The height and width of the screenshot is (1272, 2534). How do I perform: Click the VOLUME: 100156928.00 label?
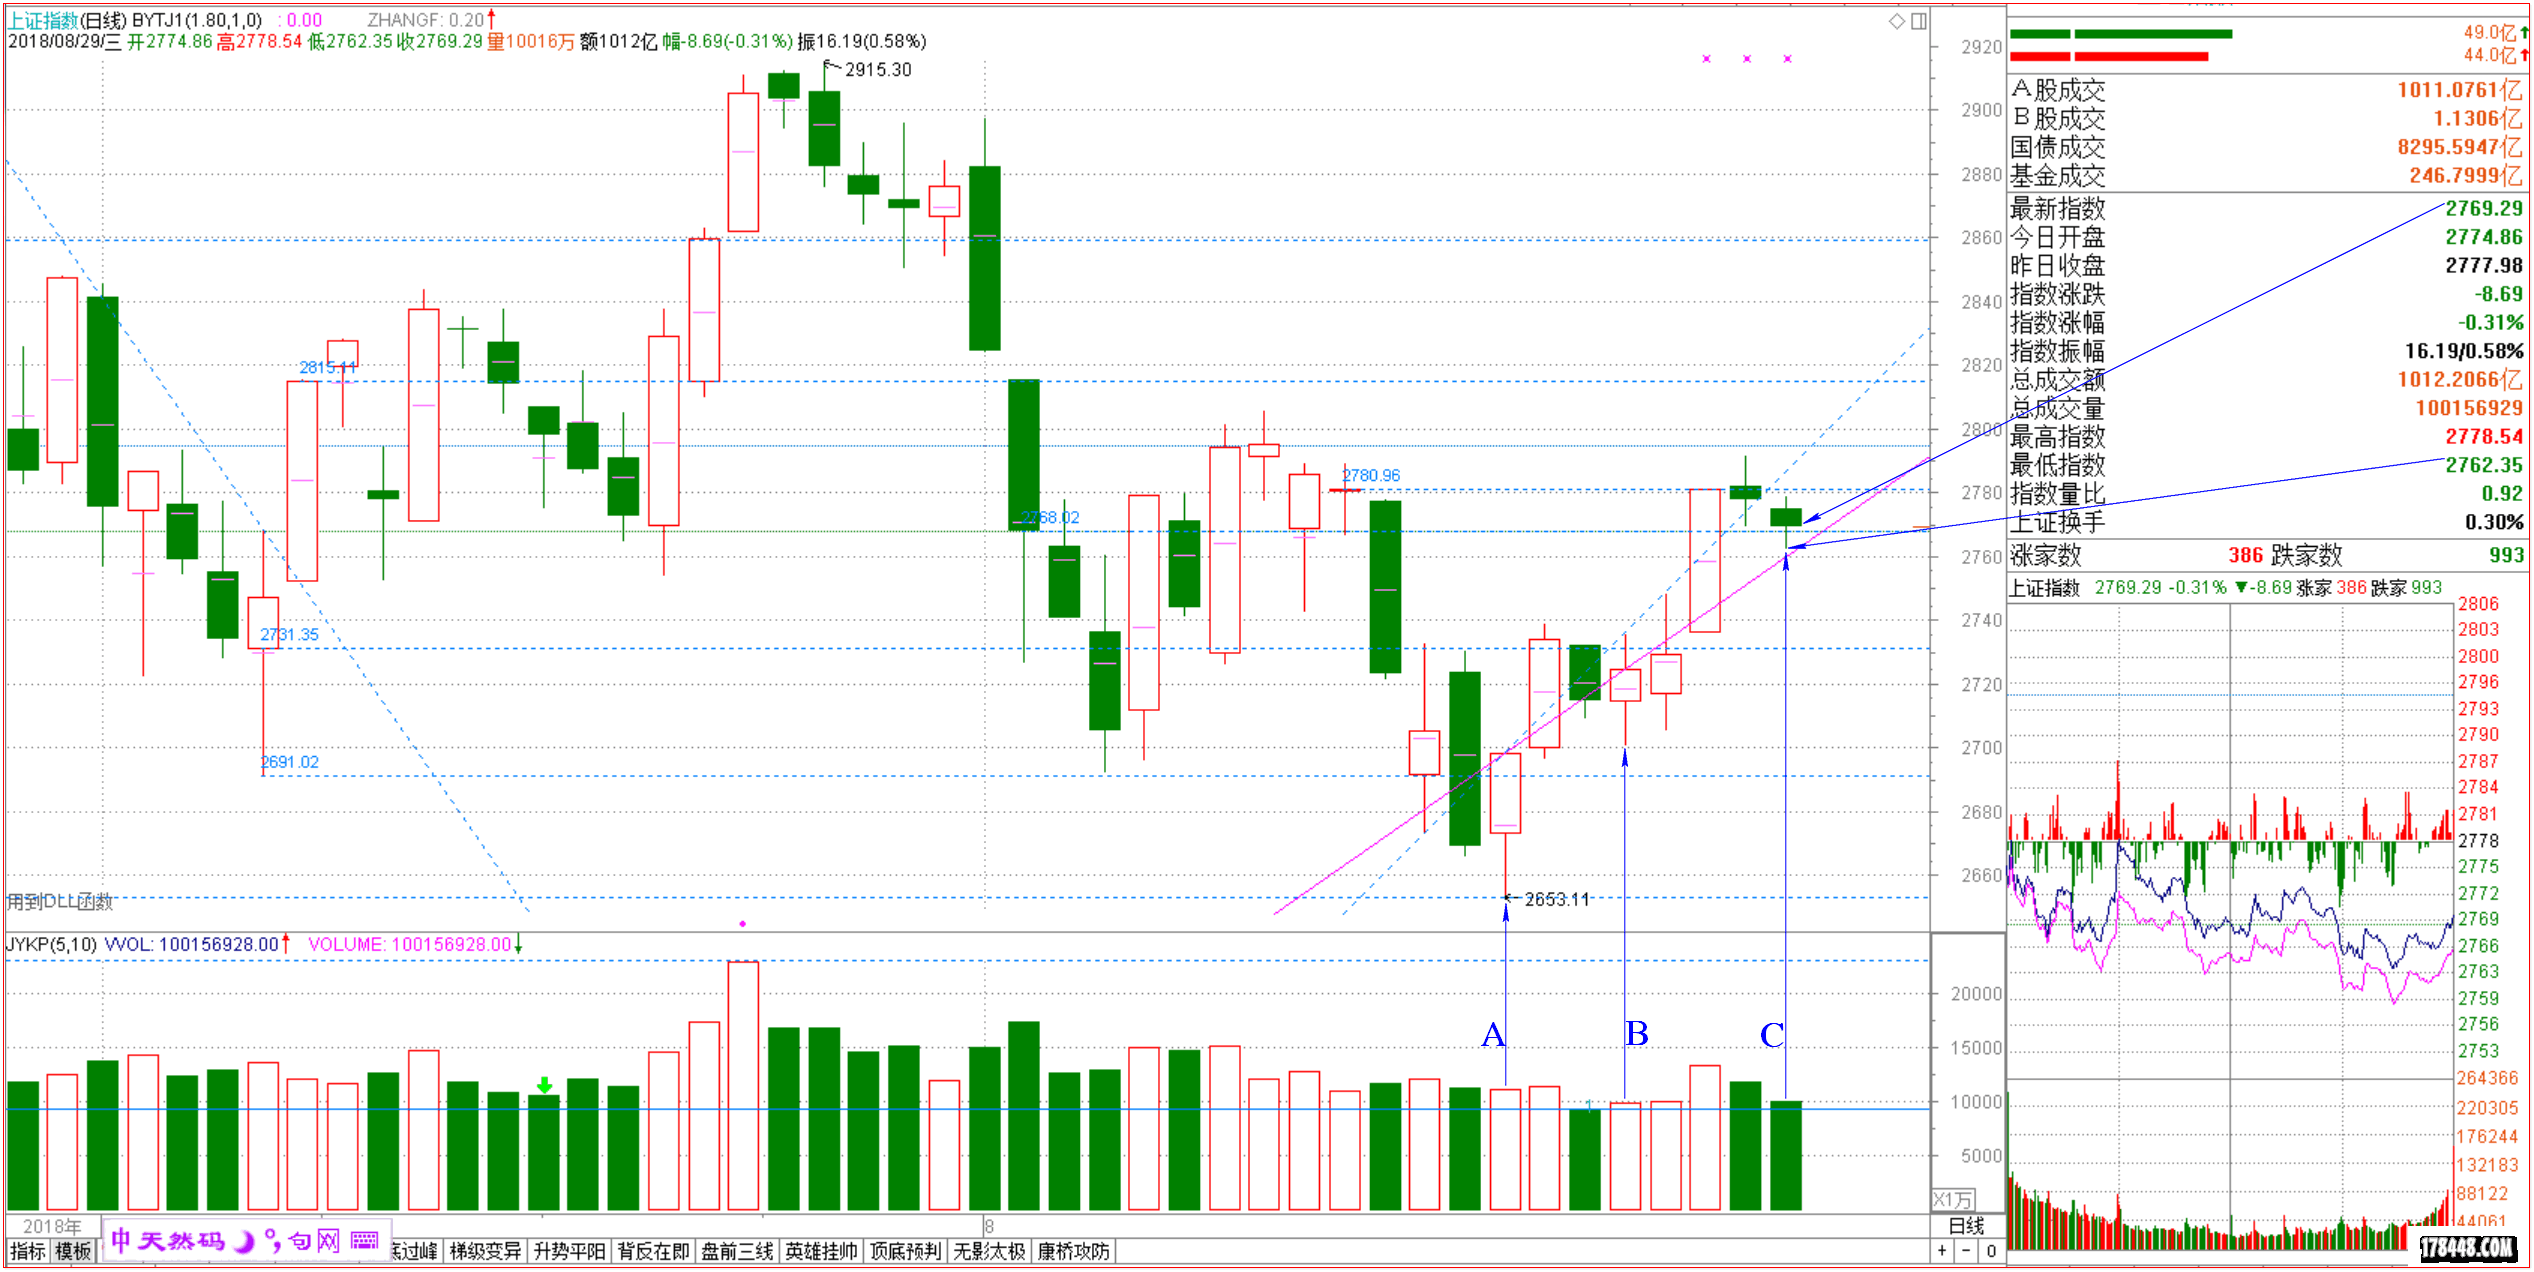coord(410,944)
